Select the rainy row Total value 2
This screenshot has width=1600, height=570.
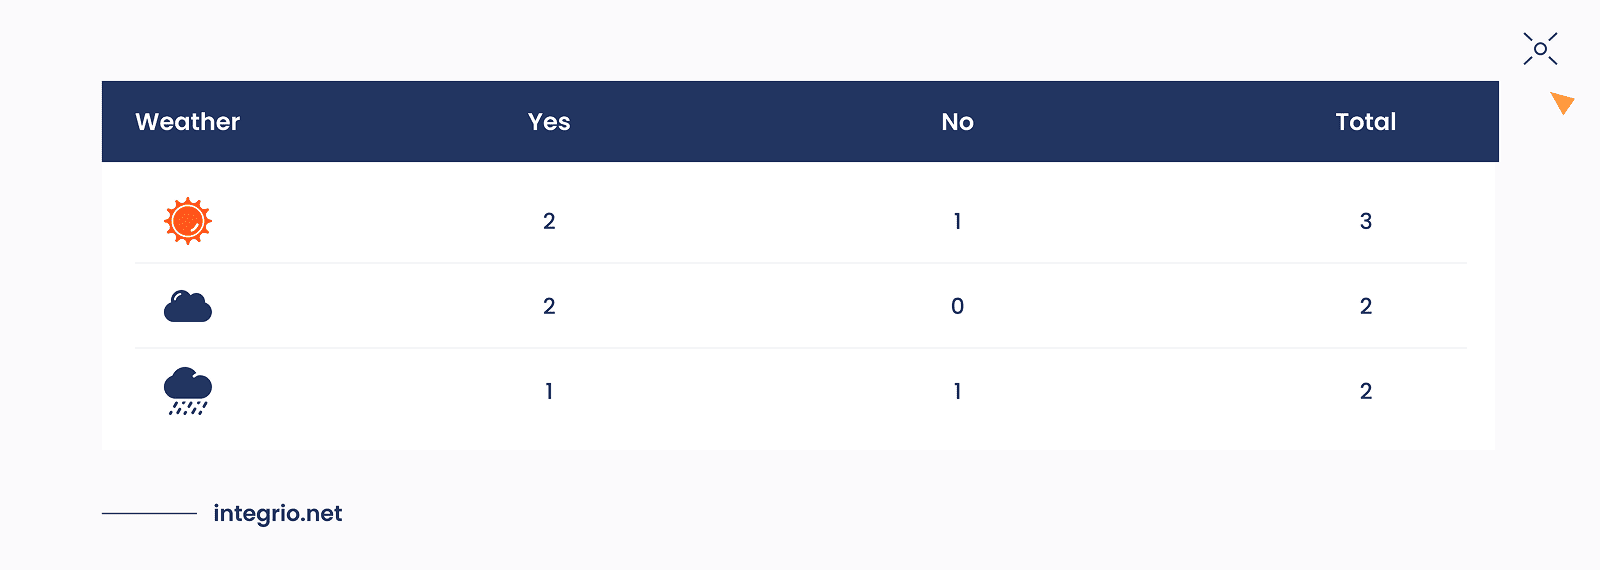click(1365, 391)
